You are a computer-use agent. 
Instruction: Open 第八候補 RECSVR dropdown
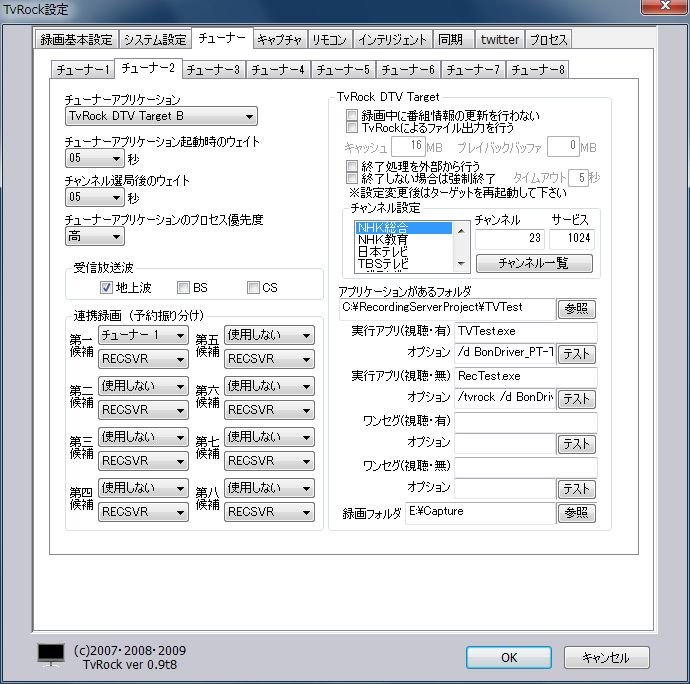pyautogui.click(x=269, y=512)
